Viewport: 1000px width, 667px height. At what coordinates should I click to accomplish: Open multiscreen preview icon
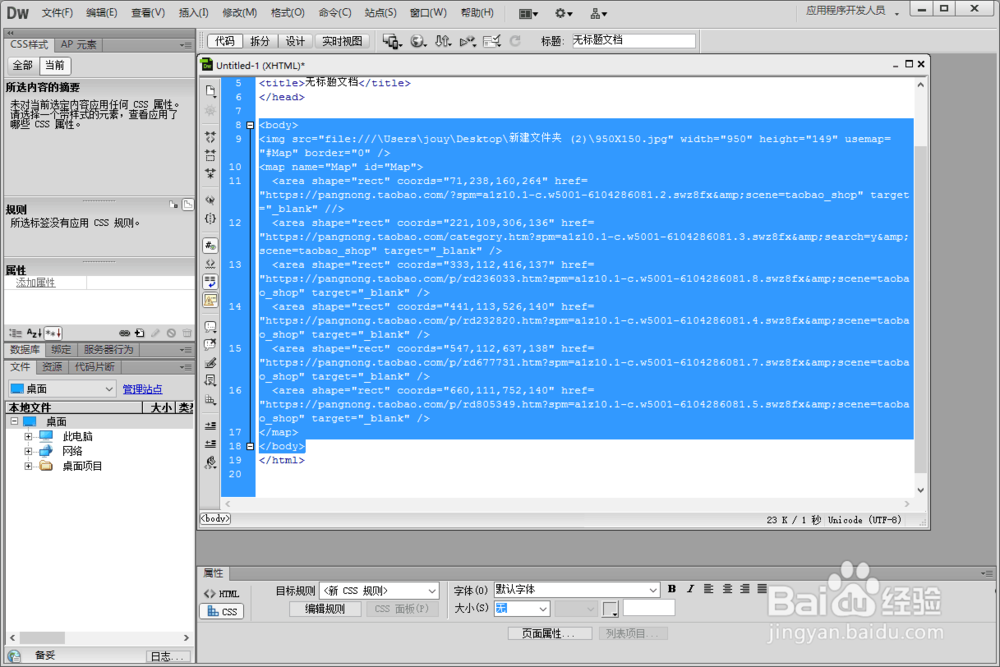[x=392, y=41]
